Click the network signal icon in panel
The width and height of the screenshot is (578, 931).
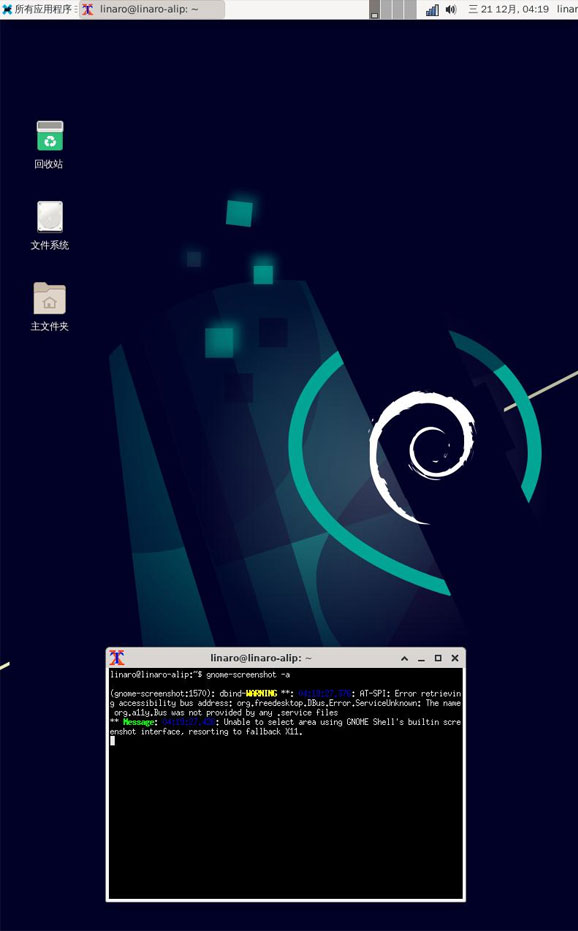pyautogui.click(x=432, y=10)
